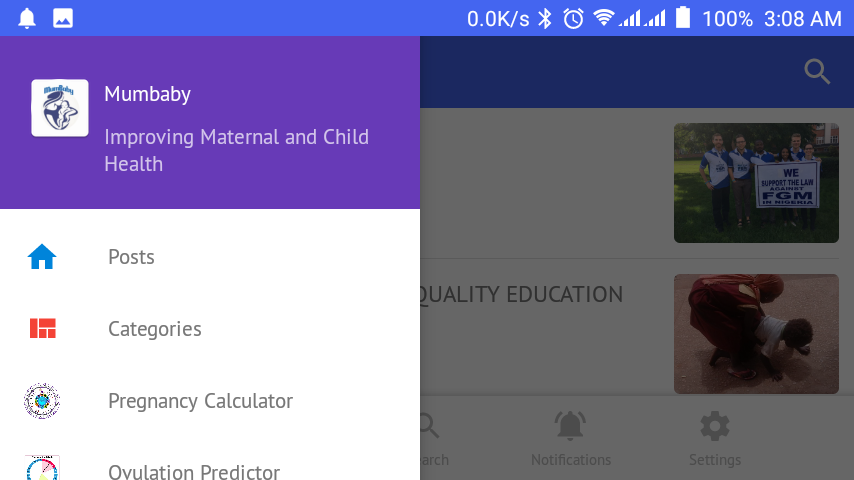Open the Settings gear in bottom bar
Image resolution: width=854 pixels, height=480 pixels.
(x=715, y=439)
